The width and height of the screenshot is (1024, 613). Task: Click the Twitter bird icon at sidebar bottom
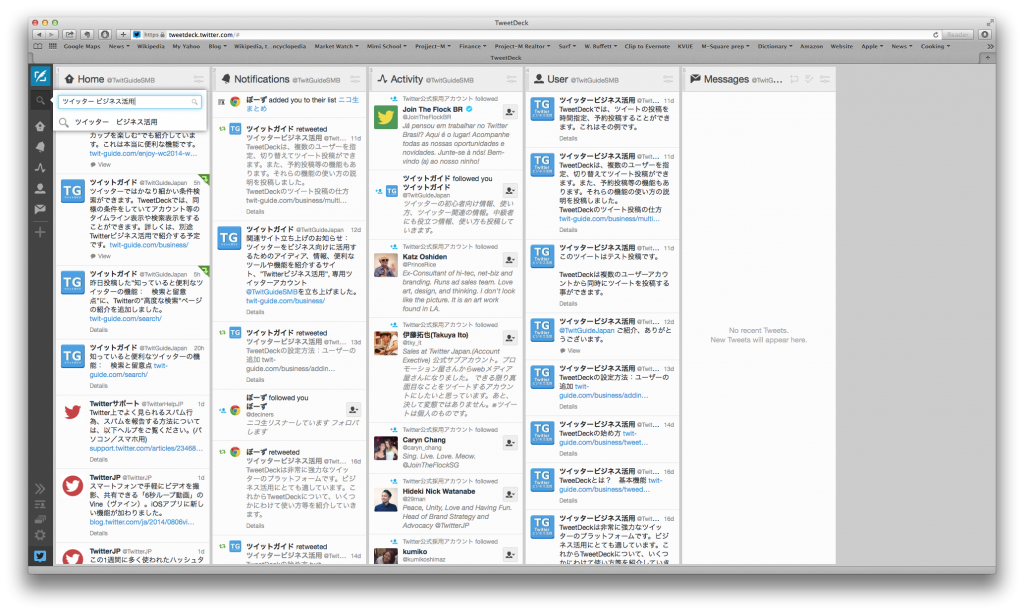coord(40,556)
